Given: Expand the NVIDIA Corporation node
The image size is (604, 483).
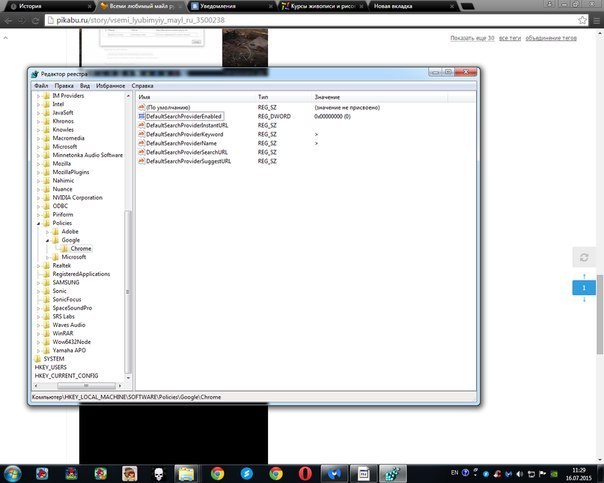Looking at the screenshot, I should [x=38, y=198].
